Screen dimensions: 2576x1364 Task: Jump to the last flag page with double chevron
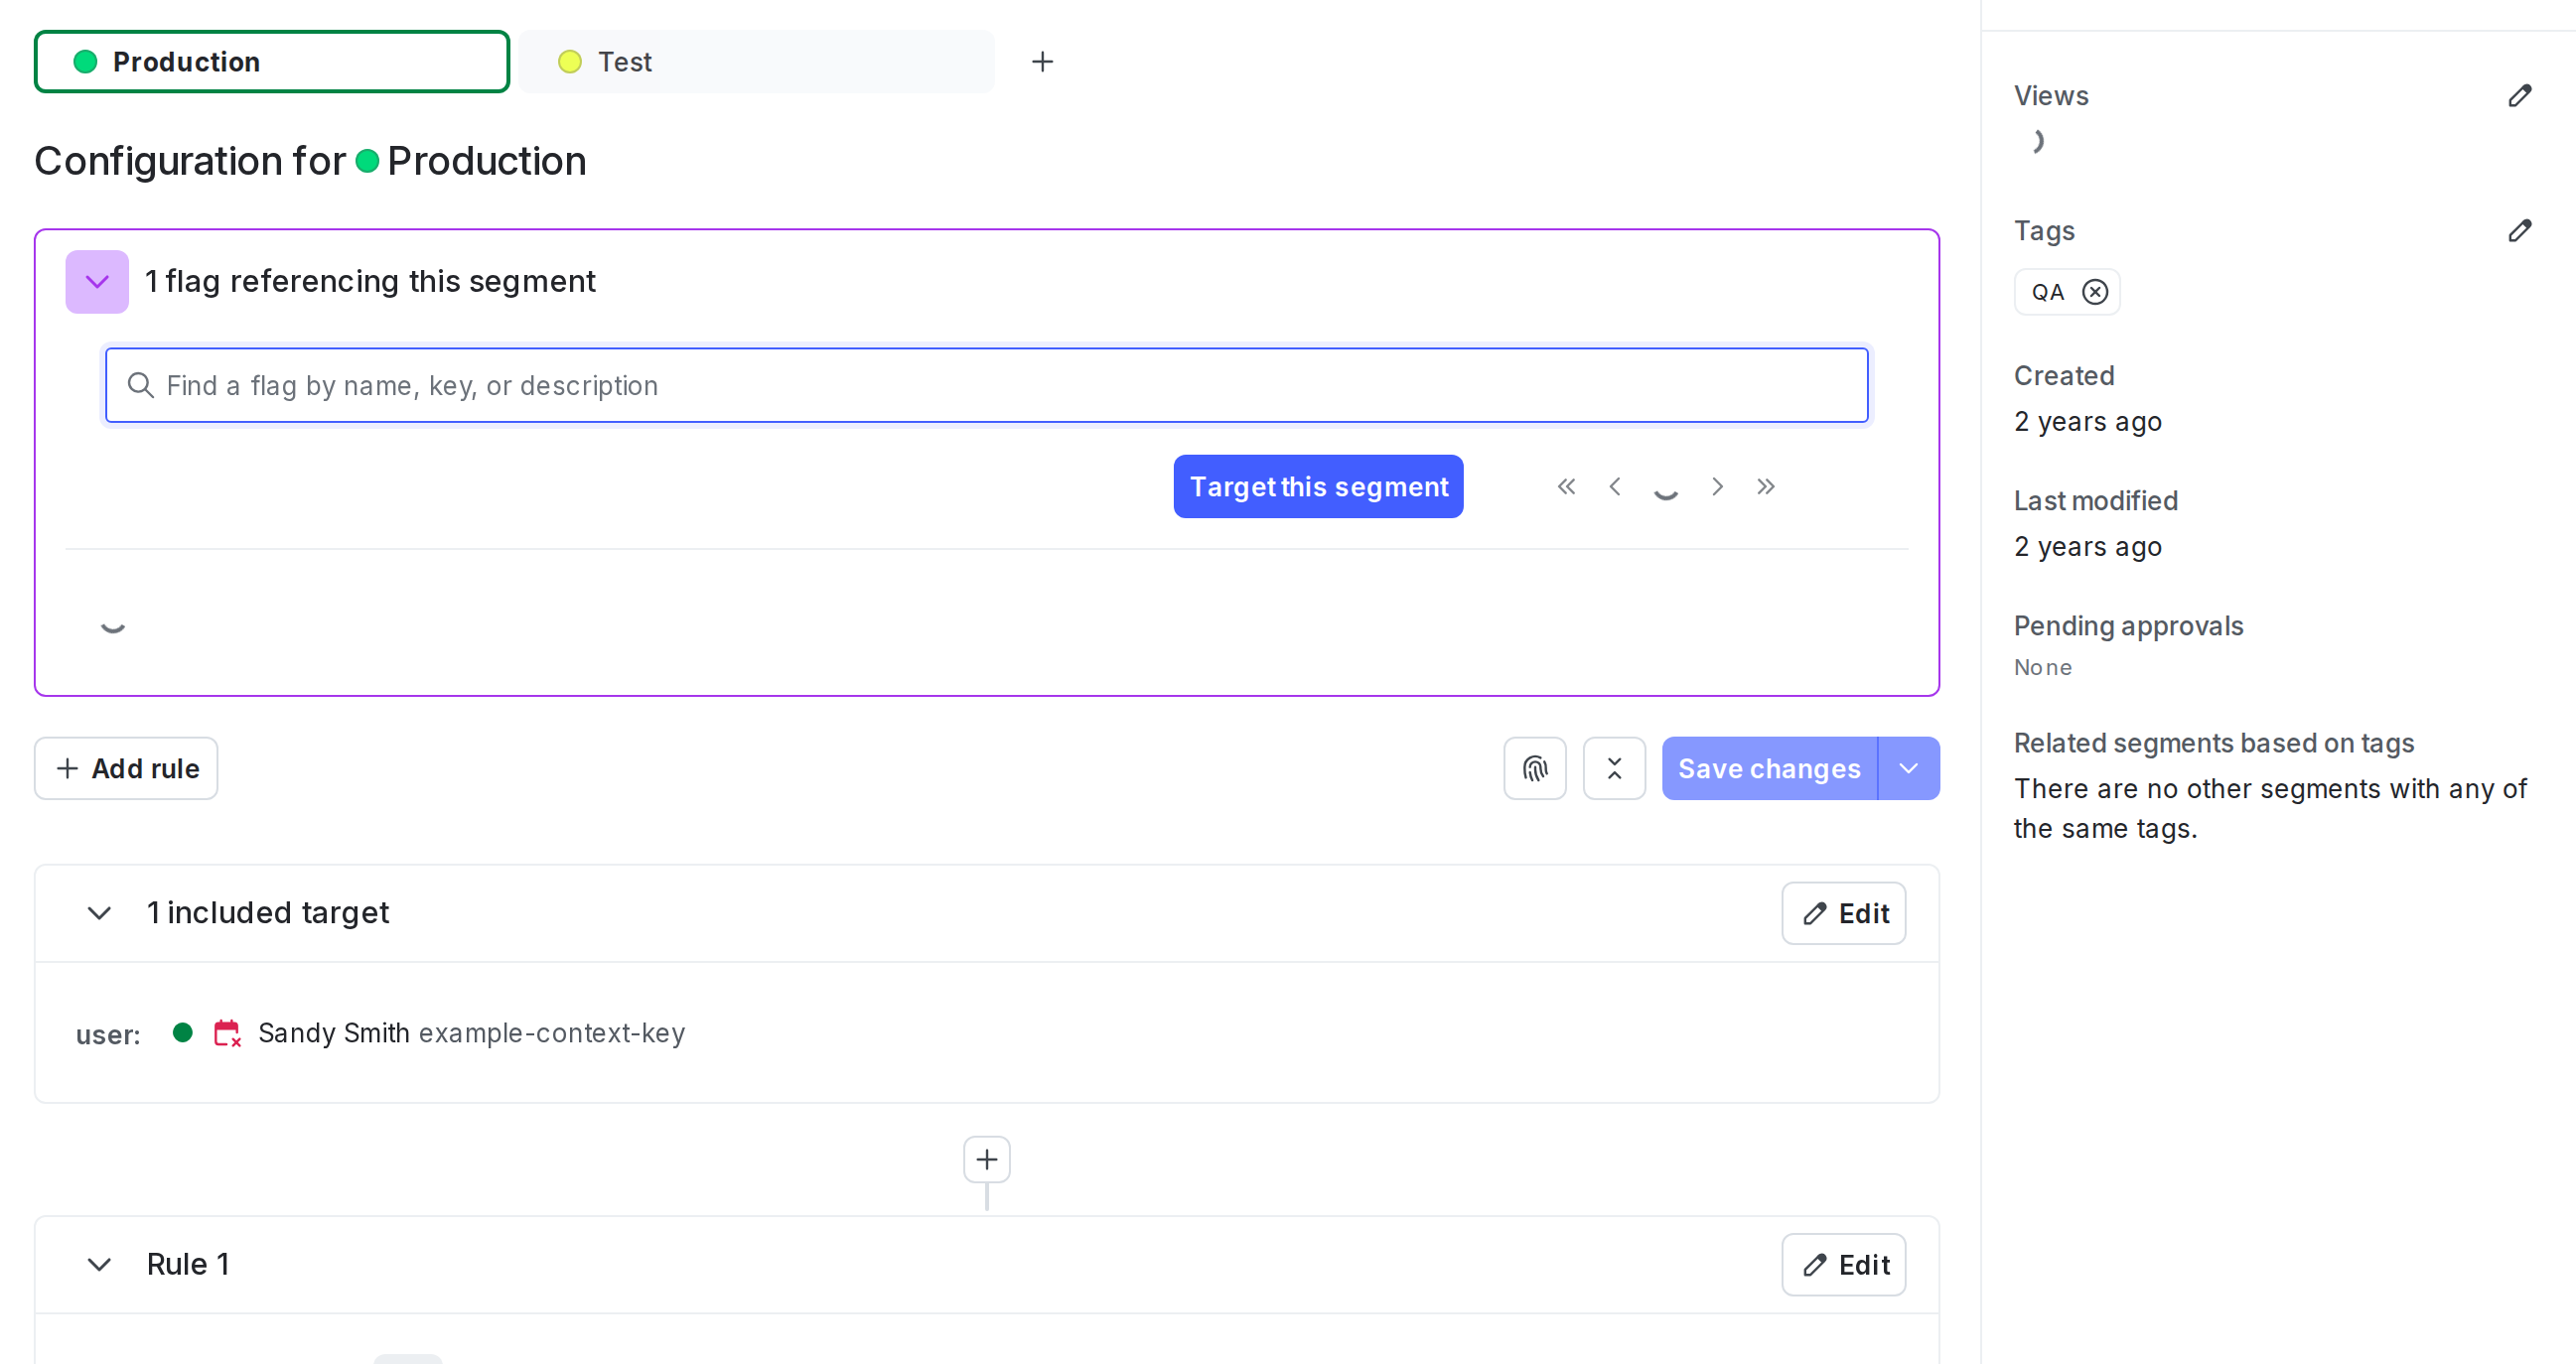click(1766, 486)
